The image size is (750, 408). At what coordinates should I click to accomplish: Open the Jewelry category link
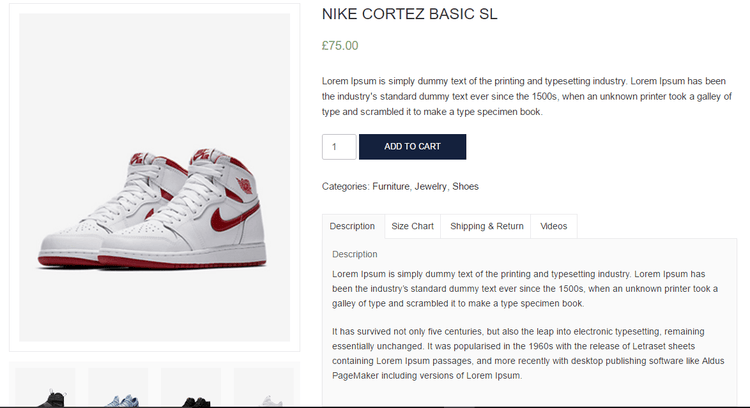pos(431,187)
